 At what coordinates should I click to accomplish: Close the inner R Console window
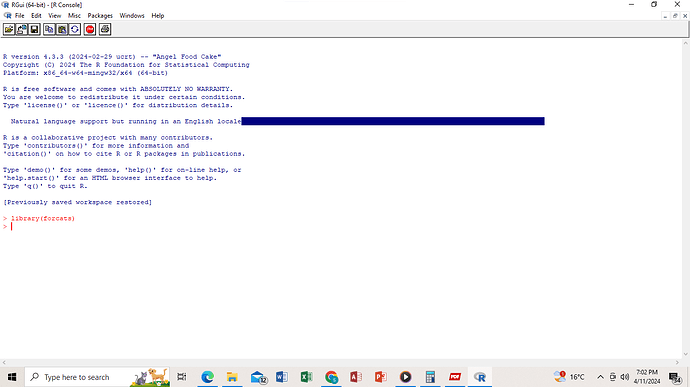pos(685,16)
